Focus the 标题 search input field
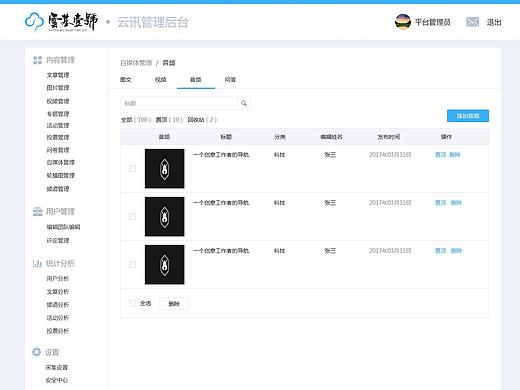 179,103
